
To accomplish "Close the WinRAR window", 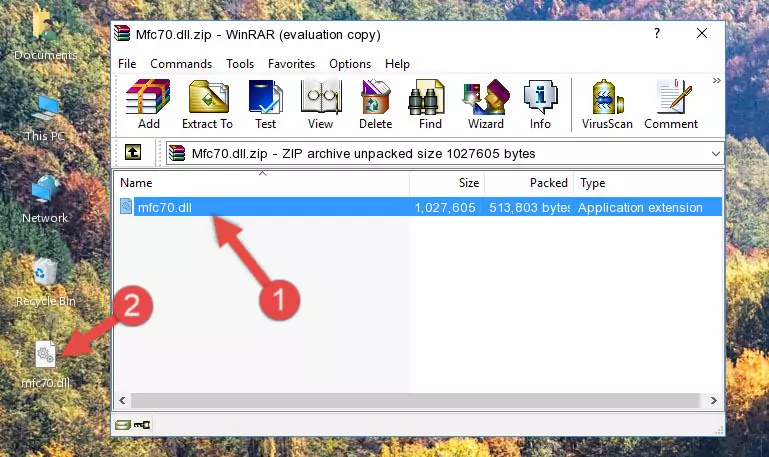I will [x=702, y=33].
